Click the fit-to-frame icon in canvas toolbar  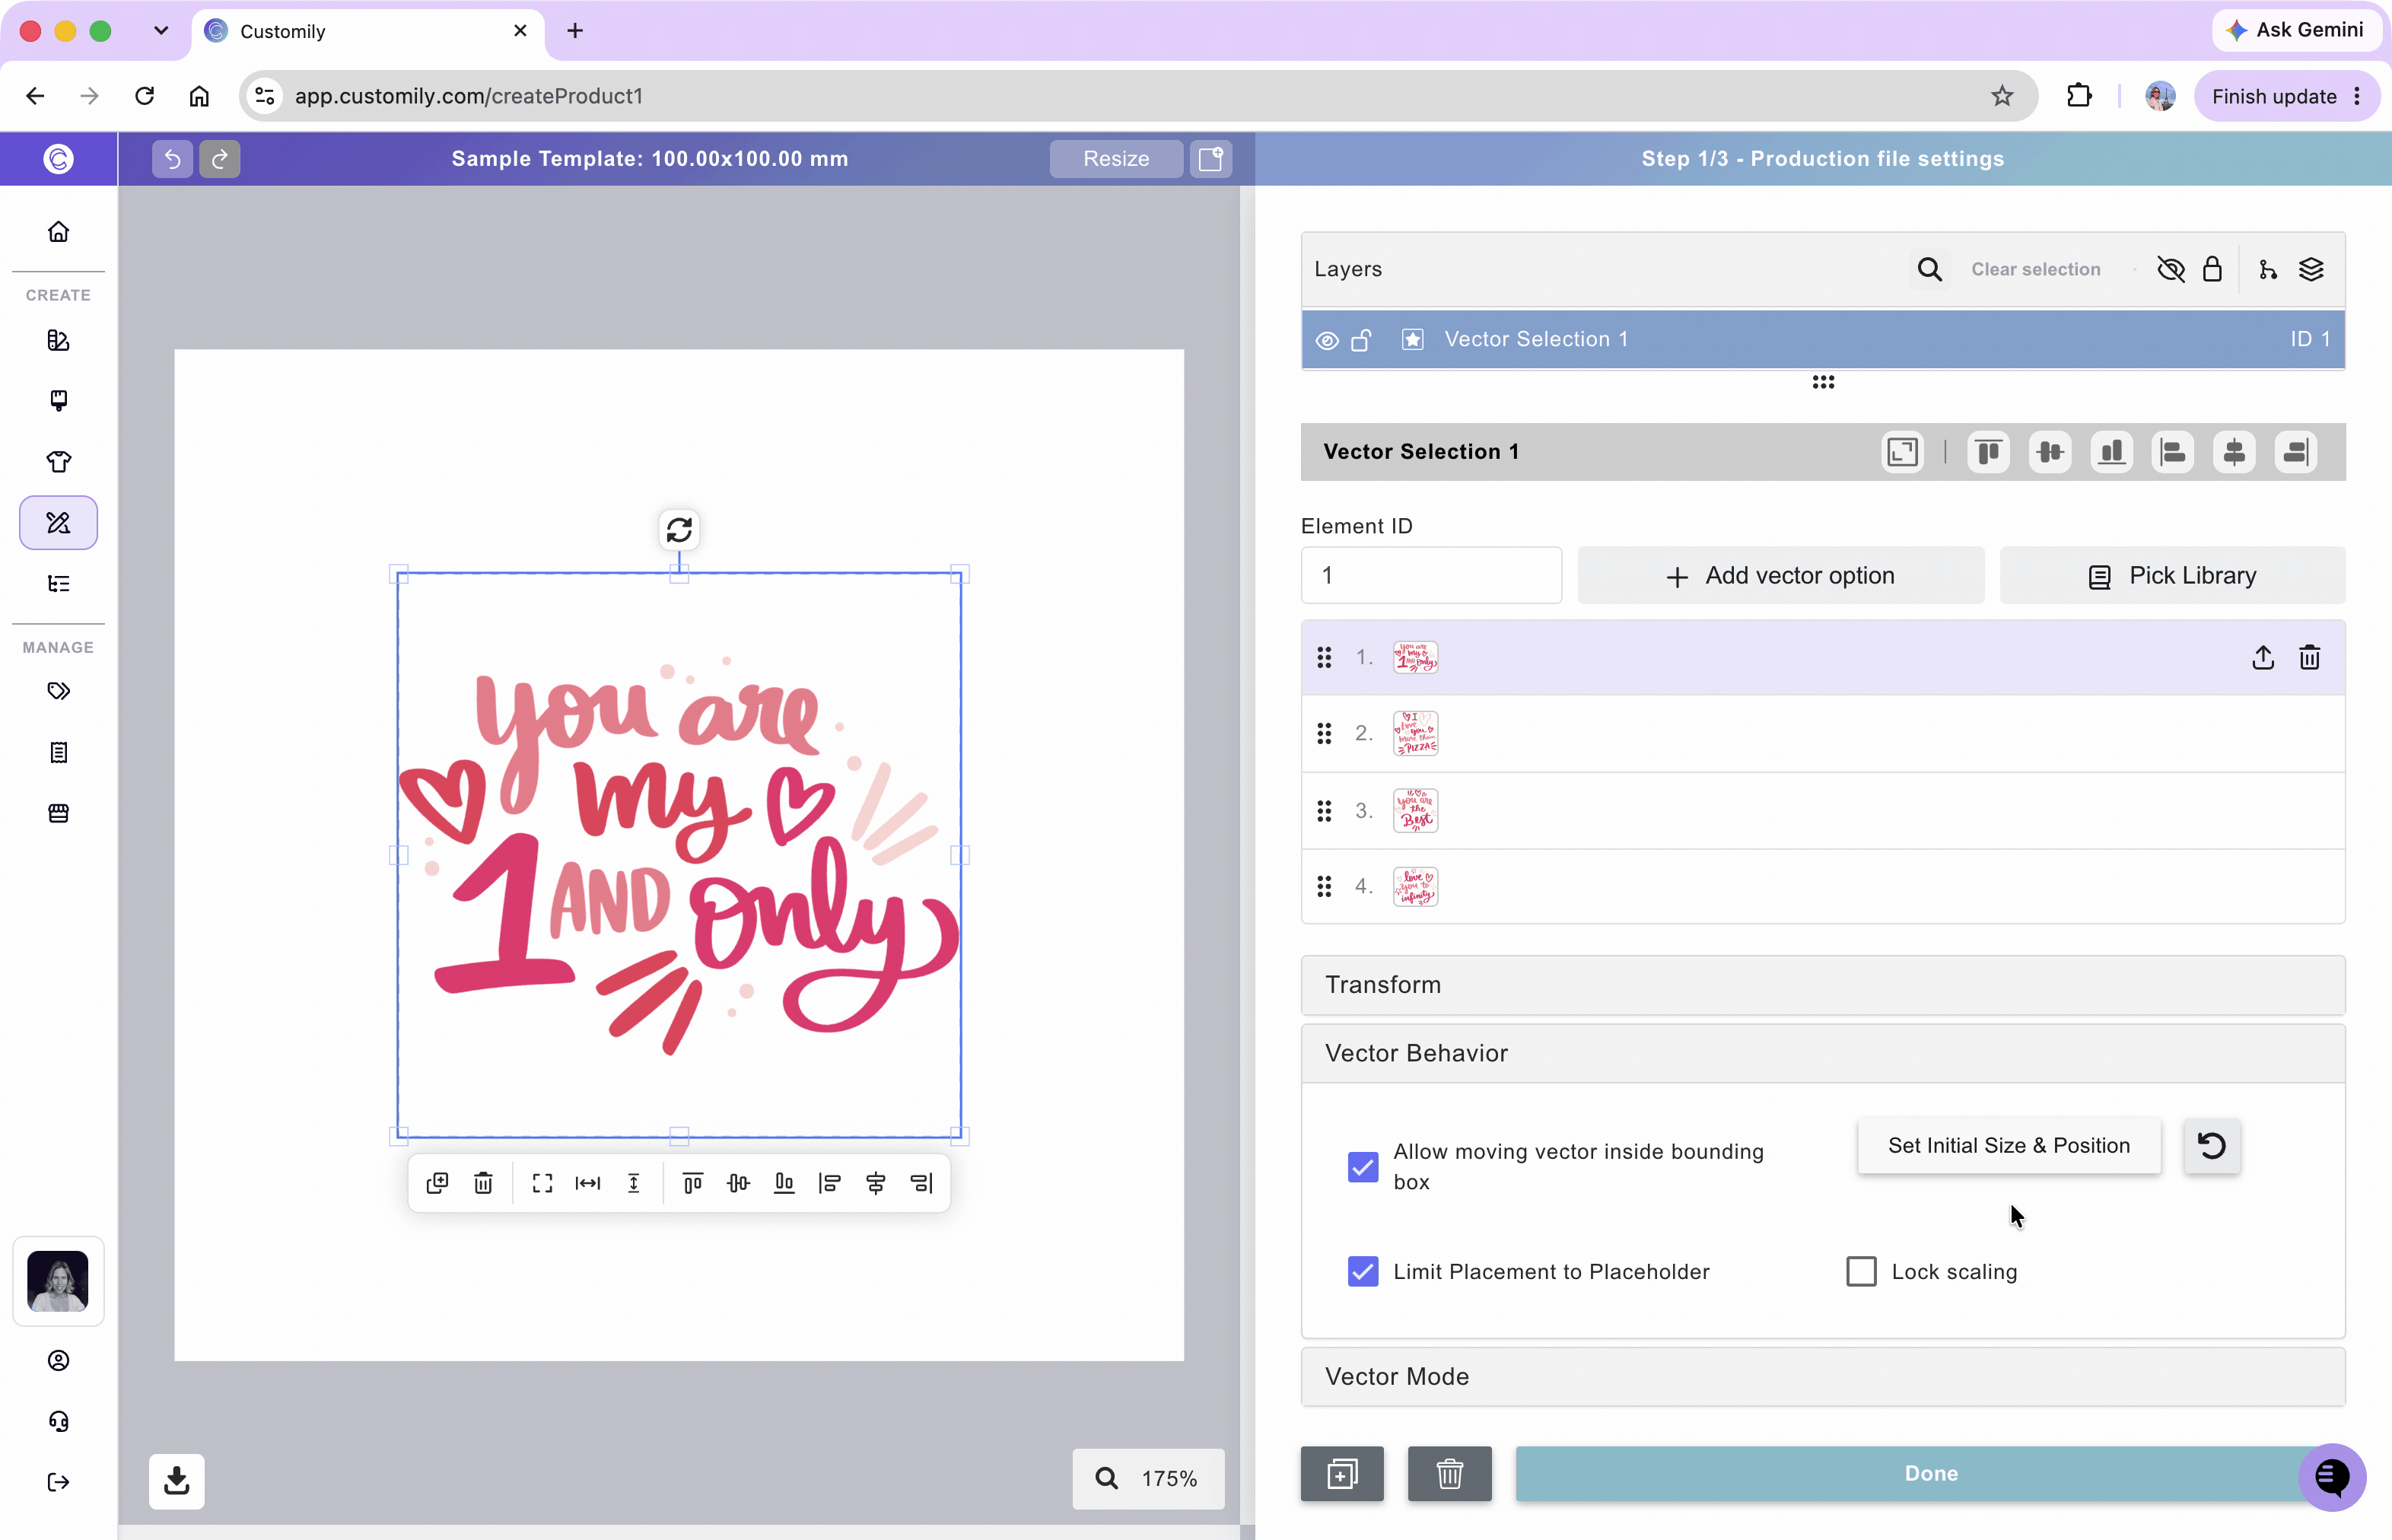pos(542,1183)
